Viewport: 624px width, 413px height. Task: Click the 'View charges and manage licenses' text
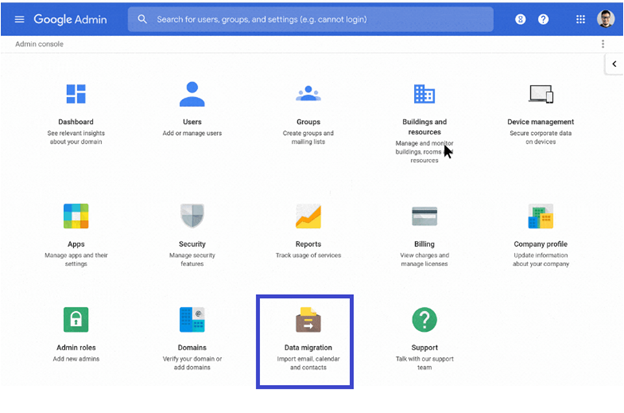(x=424, y=259)
